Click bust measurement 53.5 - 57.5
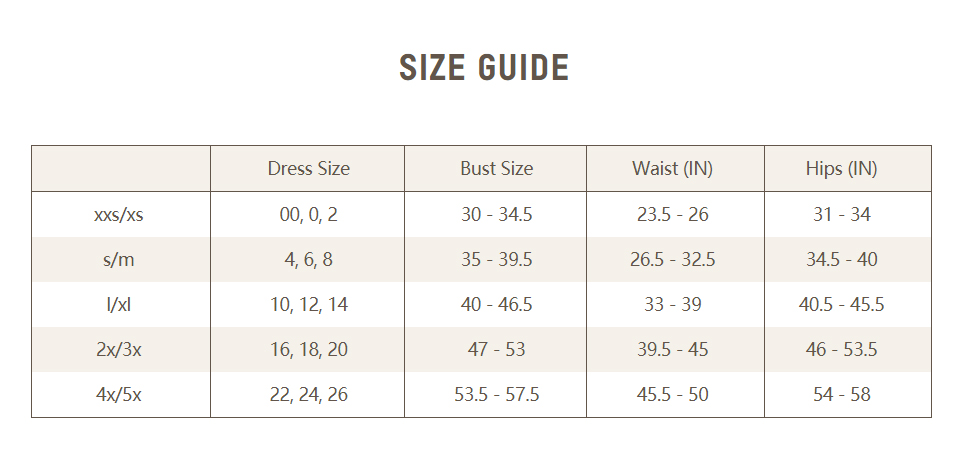Viewport: 959px width, 468px height. pos(496,395)
